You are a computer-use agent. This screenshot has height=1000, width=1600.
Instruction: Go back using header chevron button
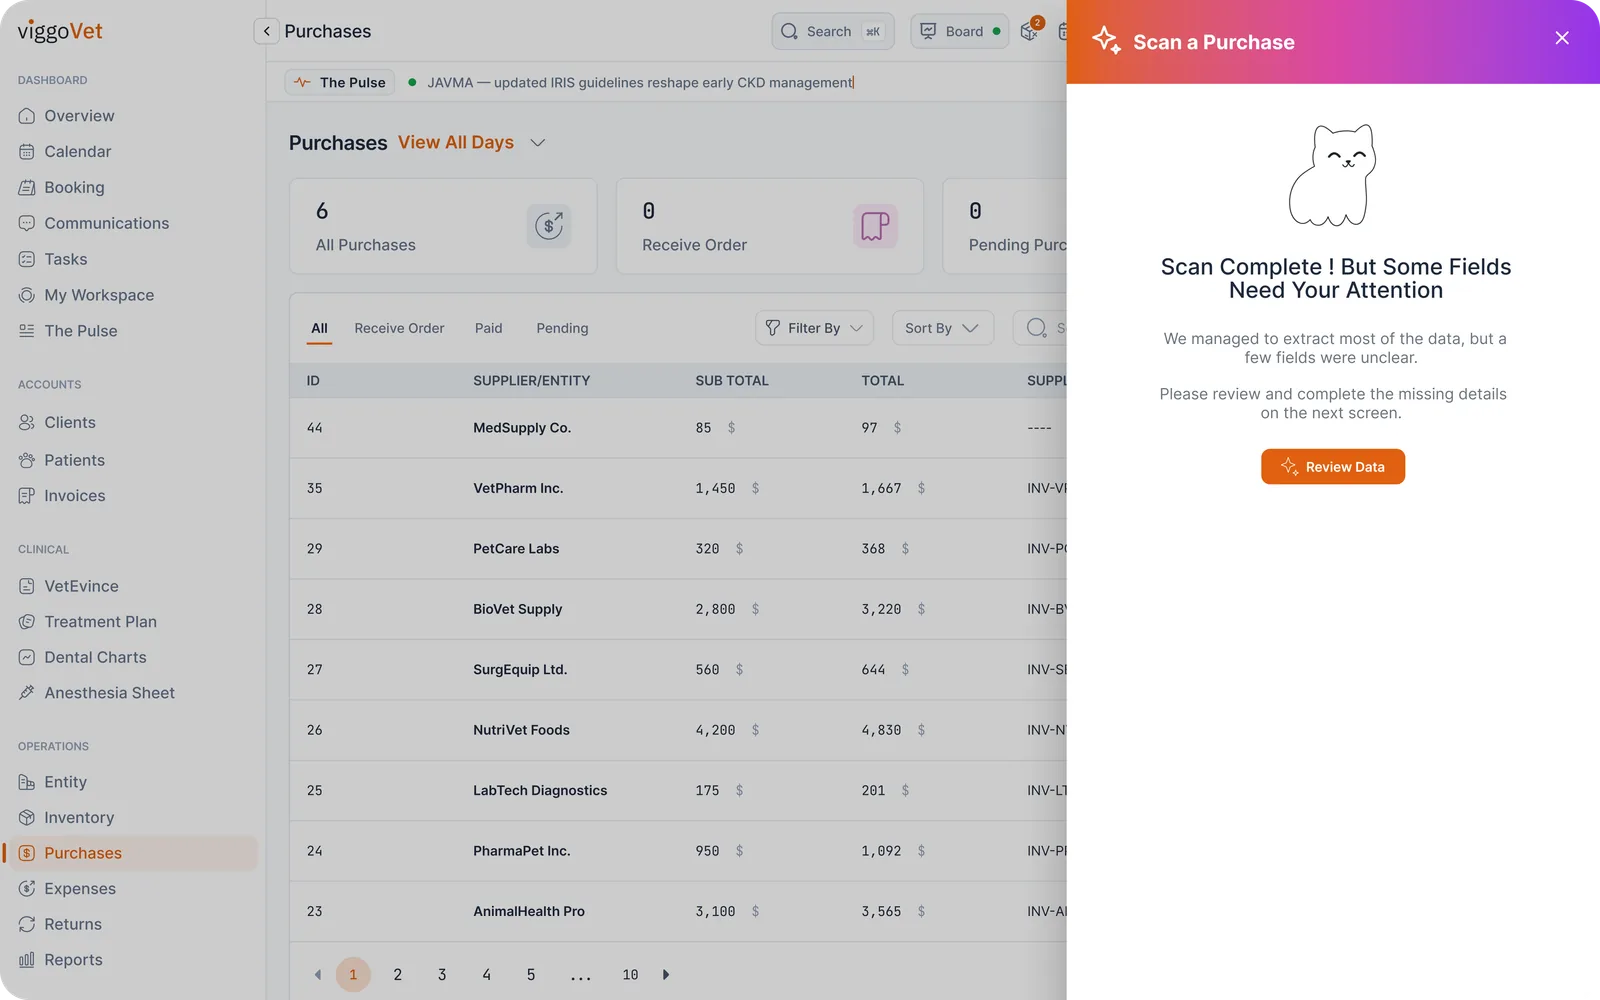pyautogui.click(x=266, y=31)
